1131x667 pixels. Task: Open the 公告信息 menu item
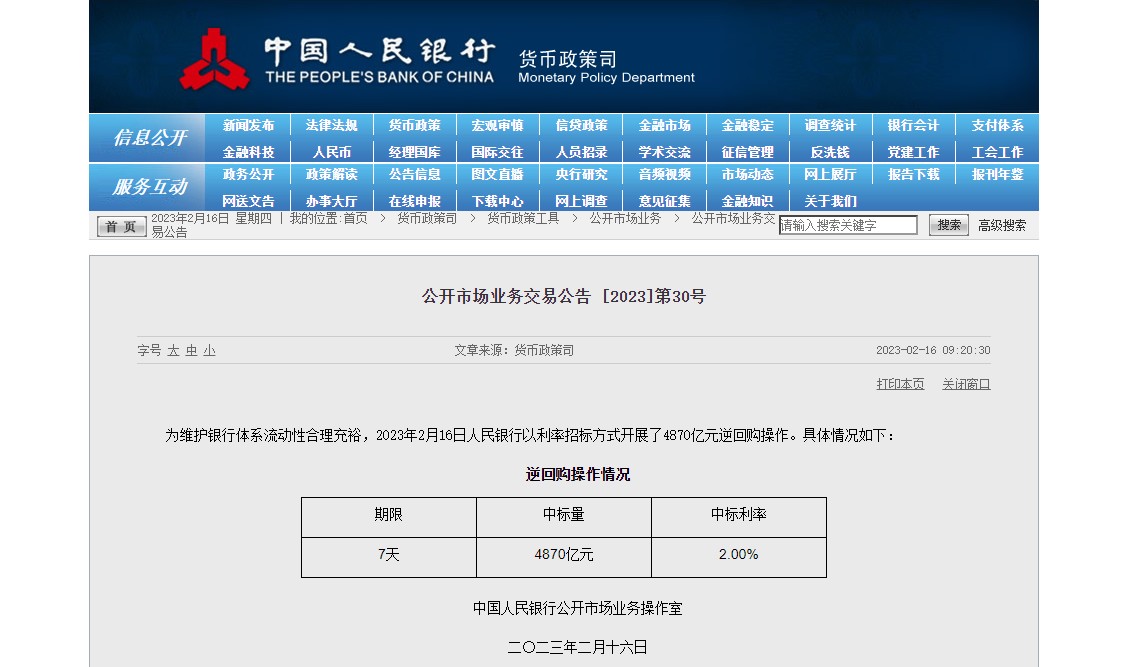[415, 175]
